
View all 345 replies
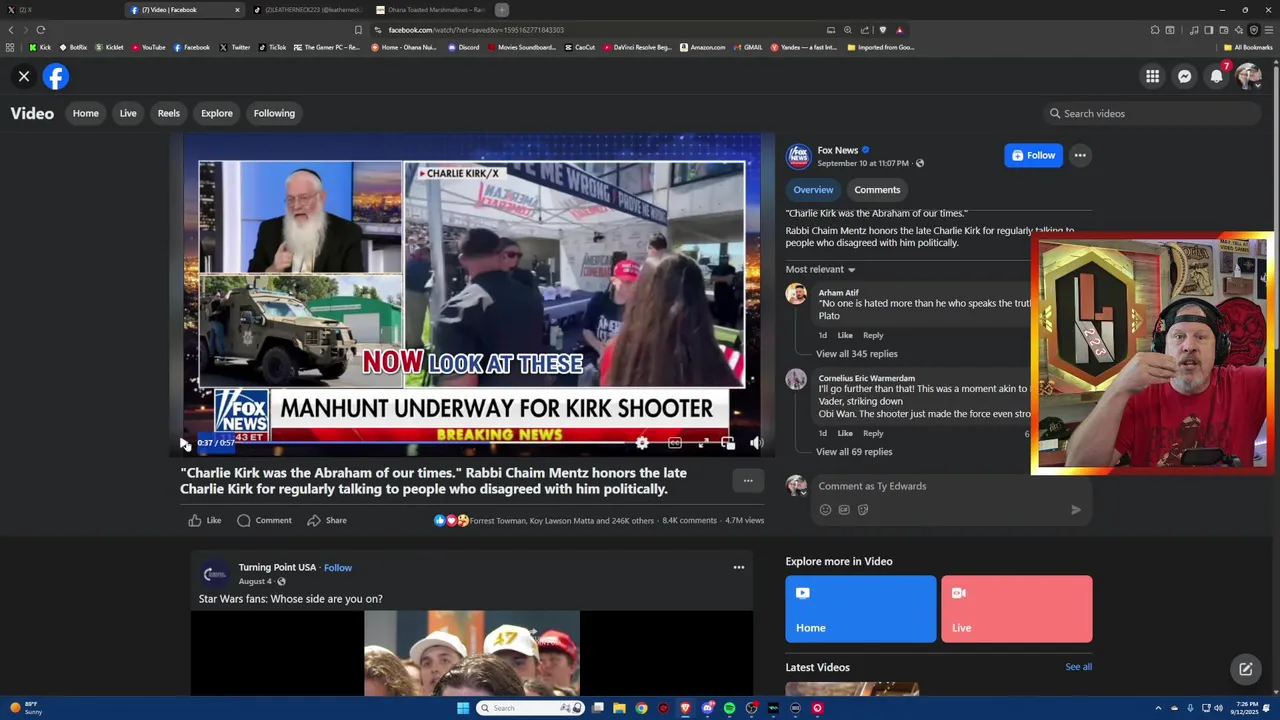857,354
